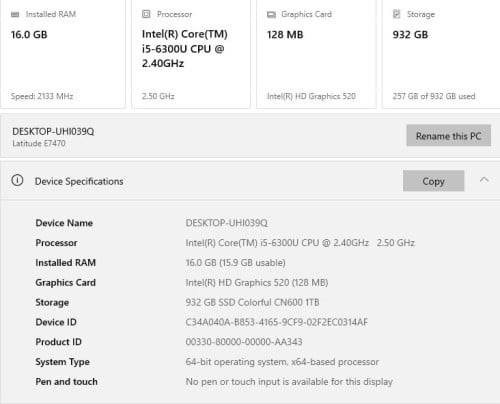Select the '932 GB' storage value
Image resolution: width=500 pixels, height=404 pixels.
click(x=410, y=35)
